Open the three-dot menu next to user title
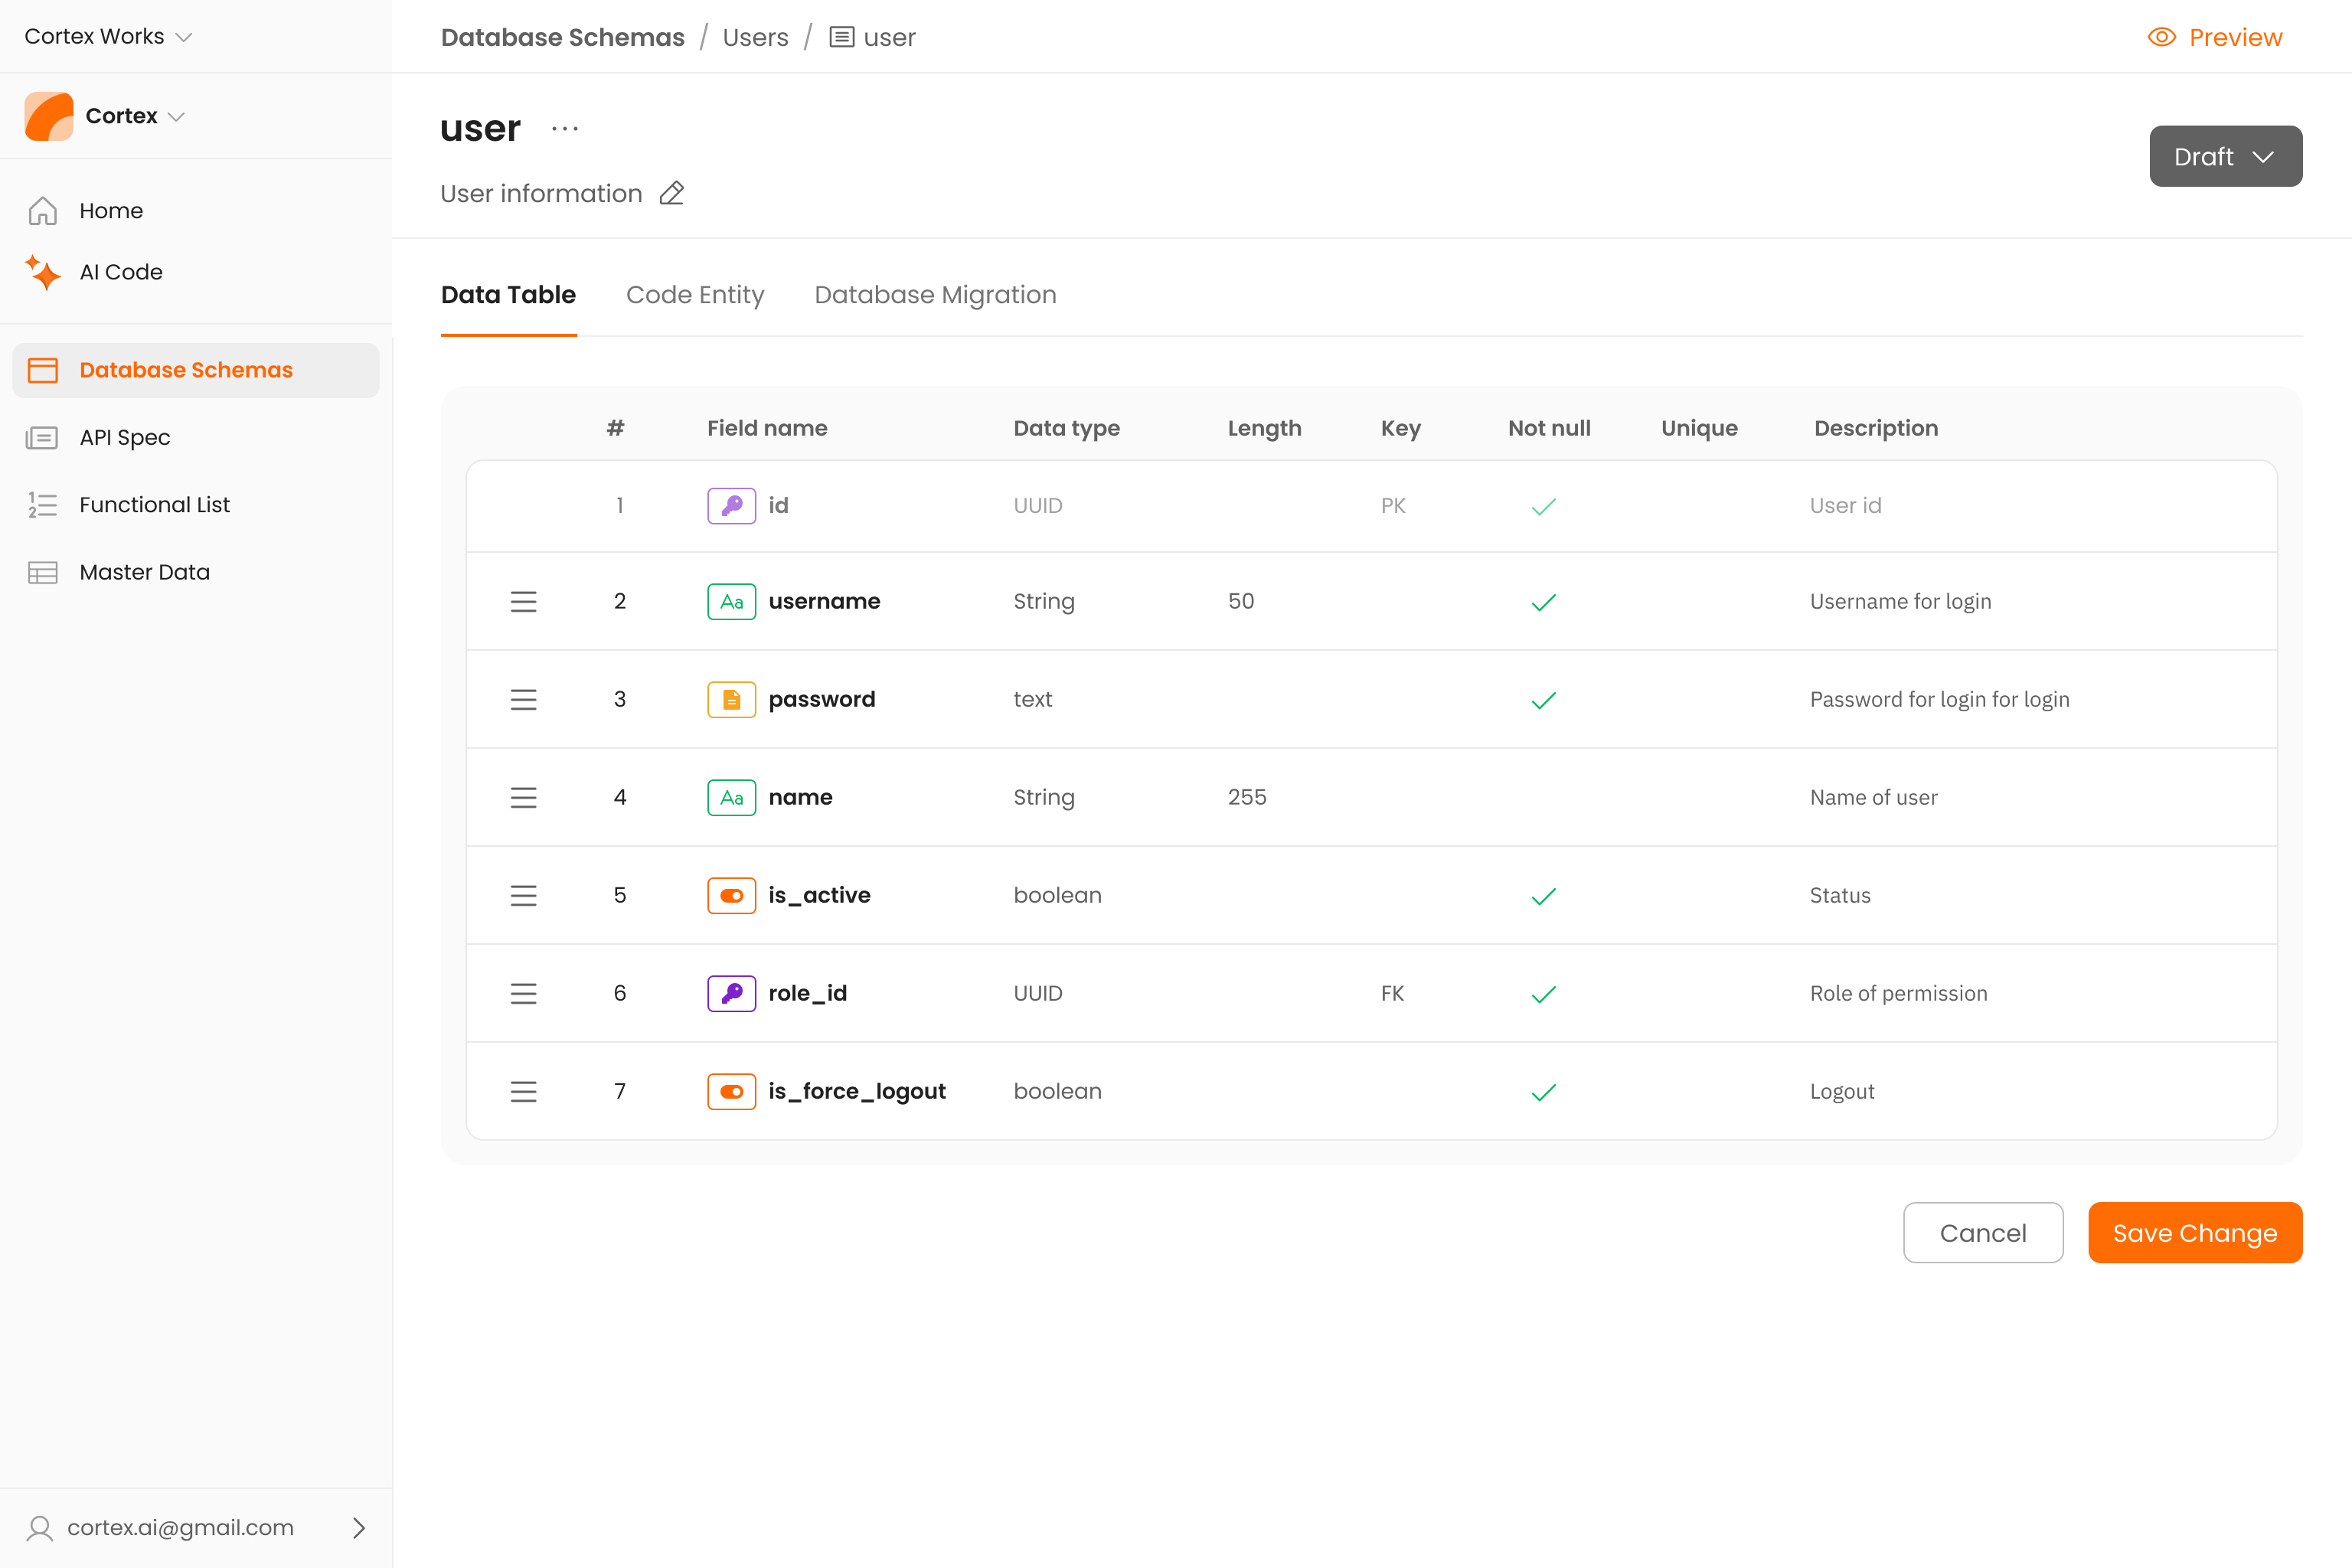Screen dimensions: 2352x1568 (x=565, y=129)
